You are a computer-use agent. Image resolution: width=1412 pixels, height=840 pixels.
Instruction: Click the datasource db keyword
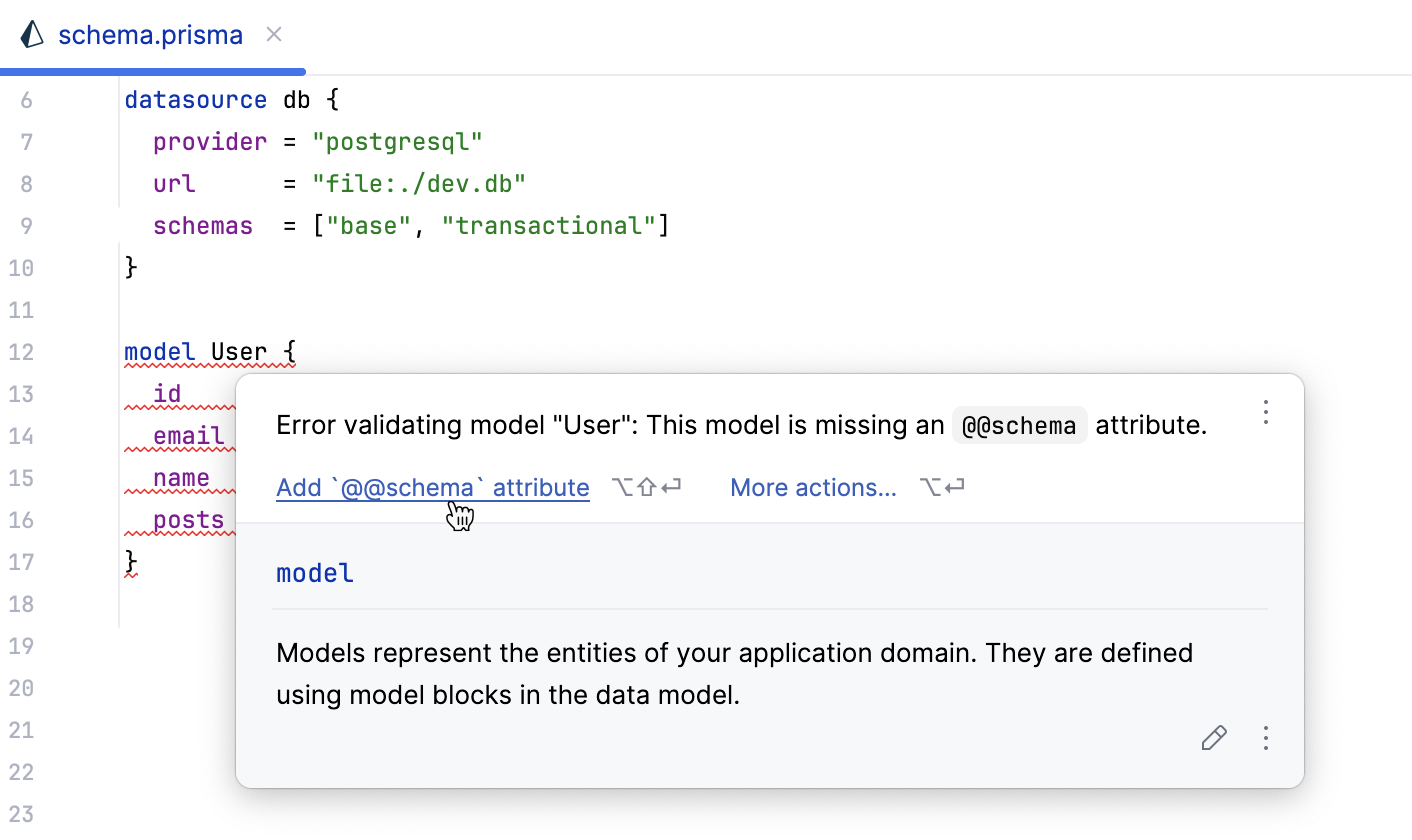pyautogui.click(x=195, y=99)
